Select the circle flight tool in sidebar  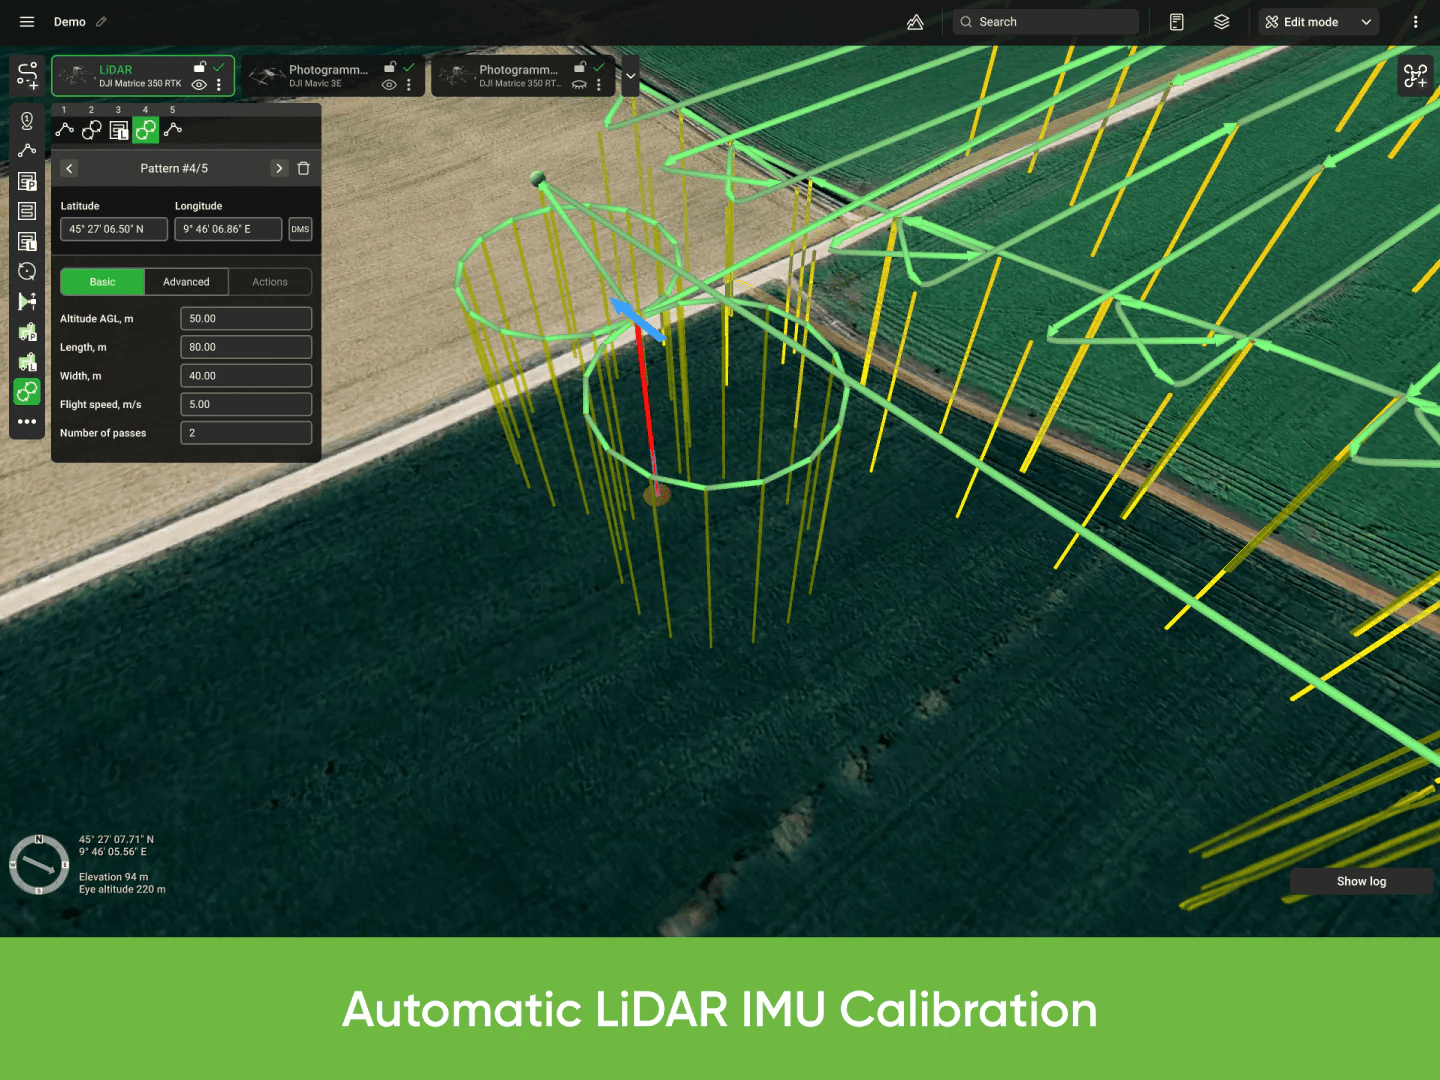27,271
